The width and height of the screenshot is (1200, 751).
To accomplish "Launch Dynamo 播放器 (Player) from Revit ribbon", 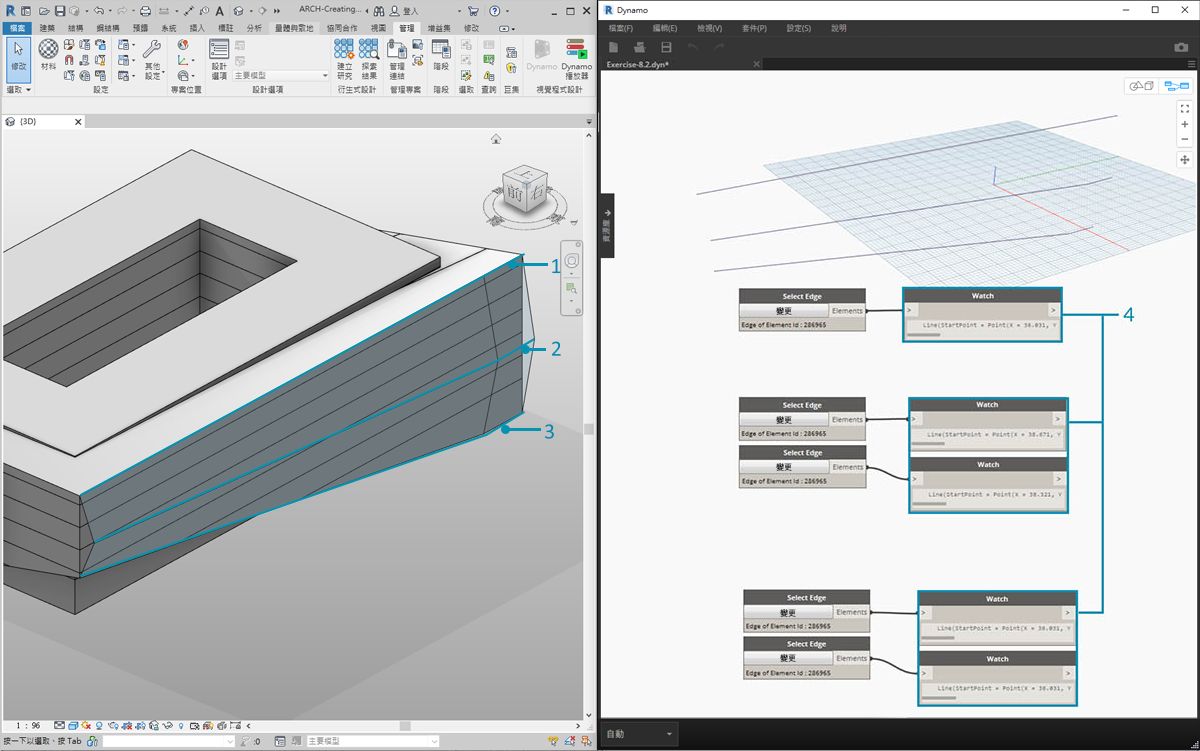I will [576, 60].
